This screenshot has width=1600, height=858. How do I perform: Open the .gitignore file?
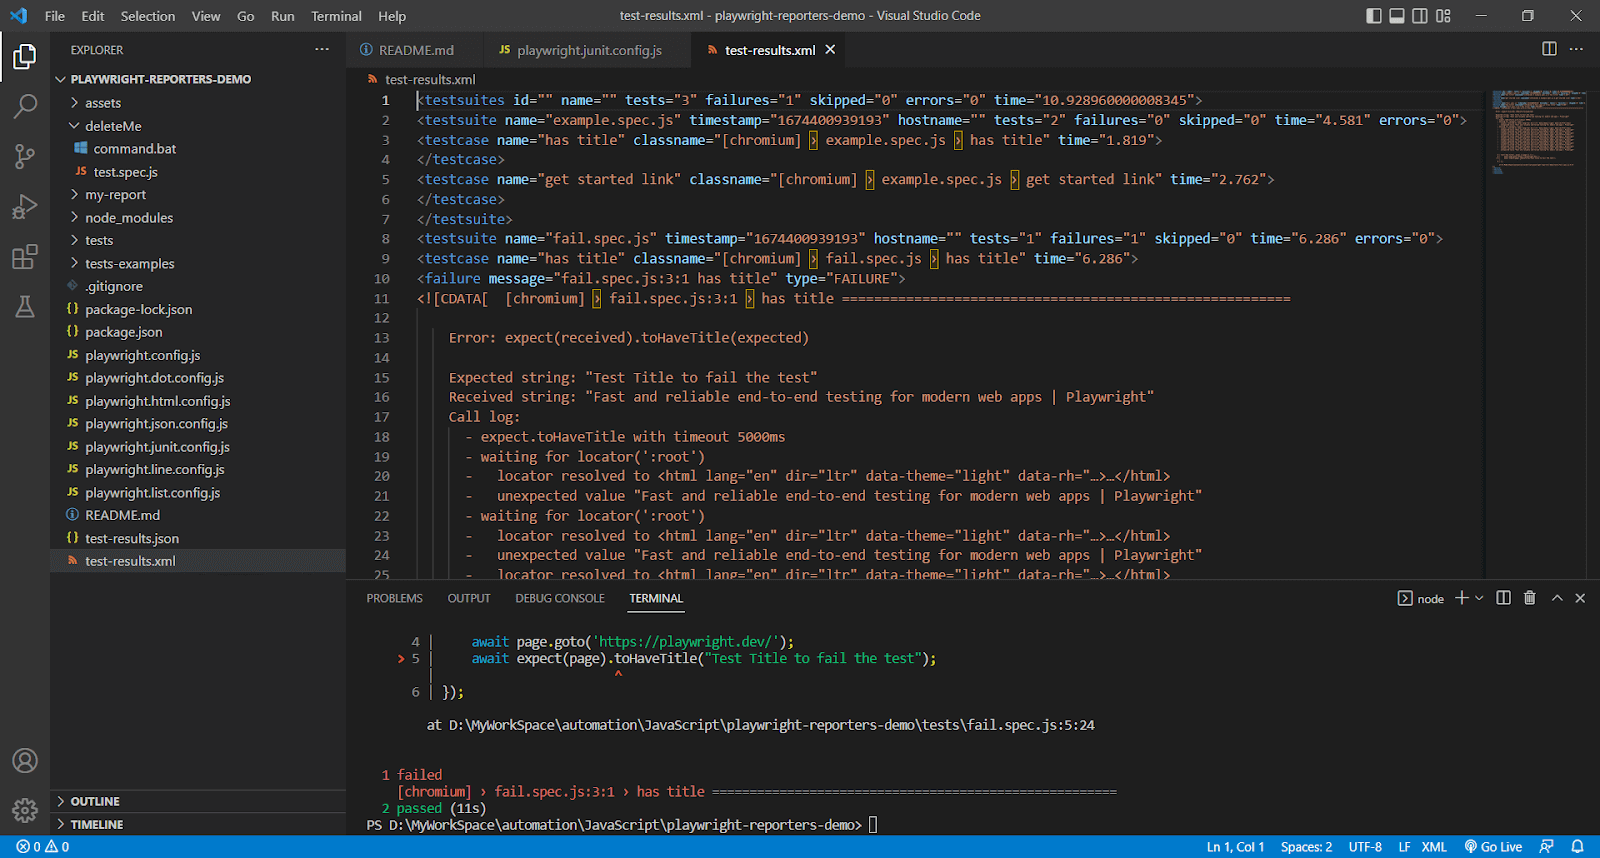pyautogui.click(x=198, y=286)
